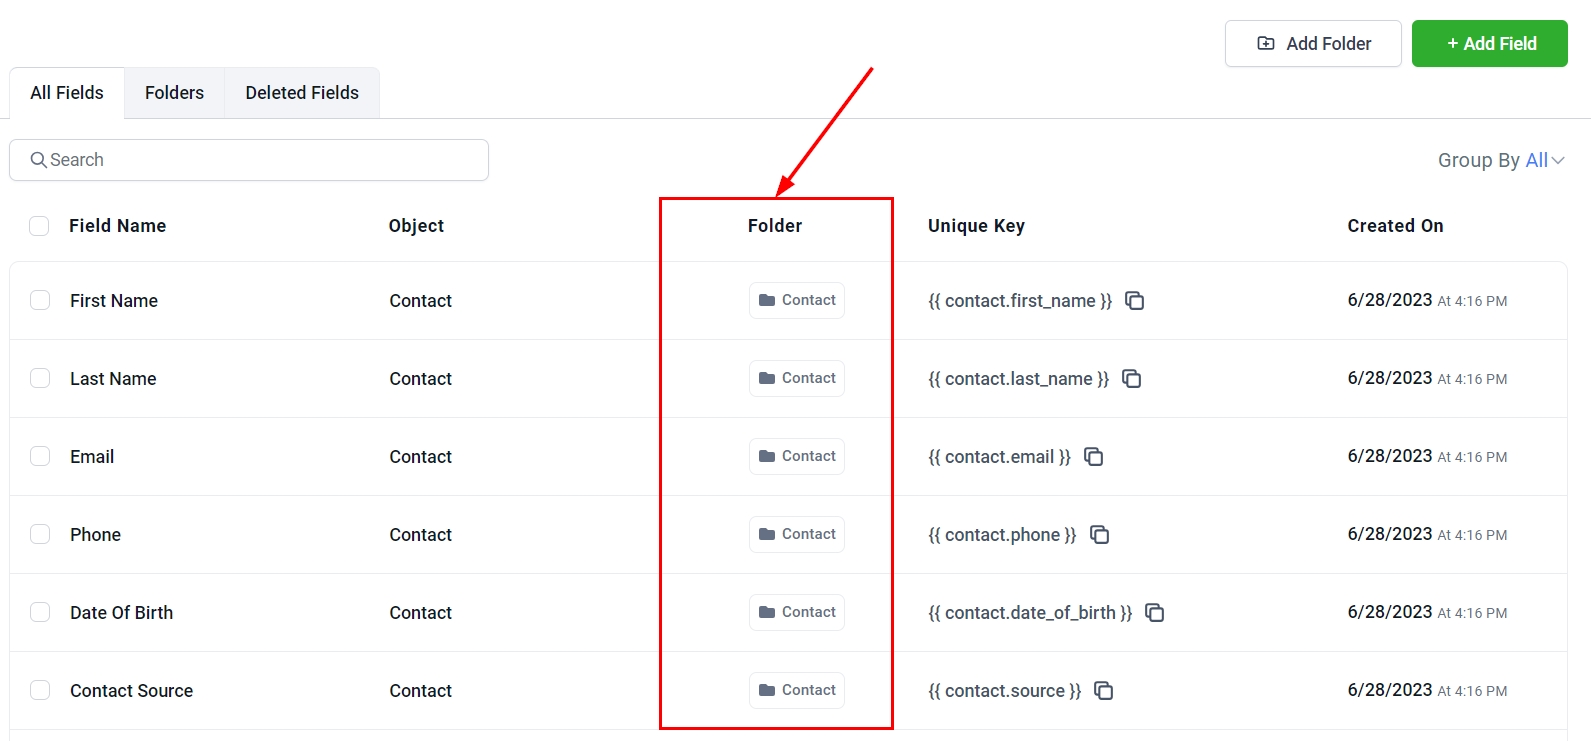Click the Contact folder badge for Email
The width and height of the screenshot is (1591, 741).
[797, 457]
